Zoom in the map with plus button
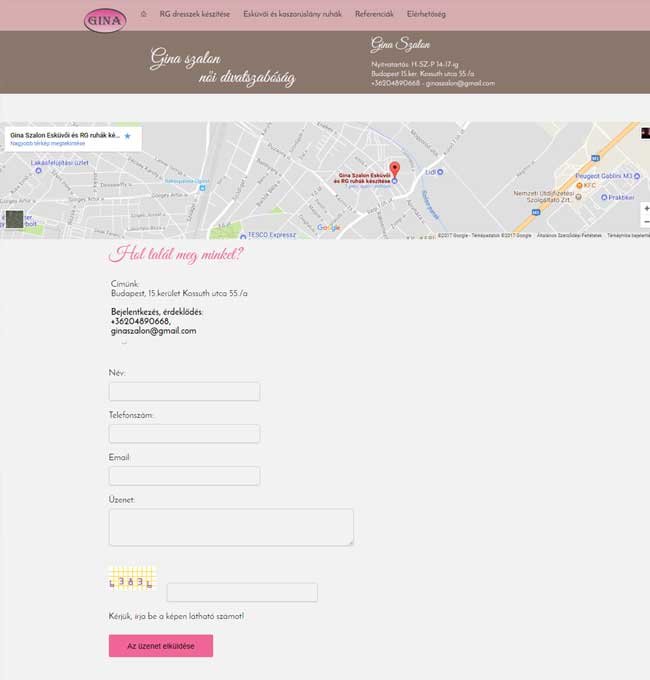650x680 pixels. click(x=646, y=209)
